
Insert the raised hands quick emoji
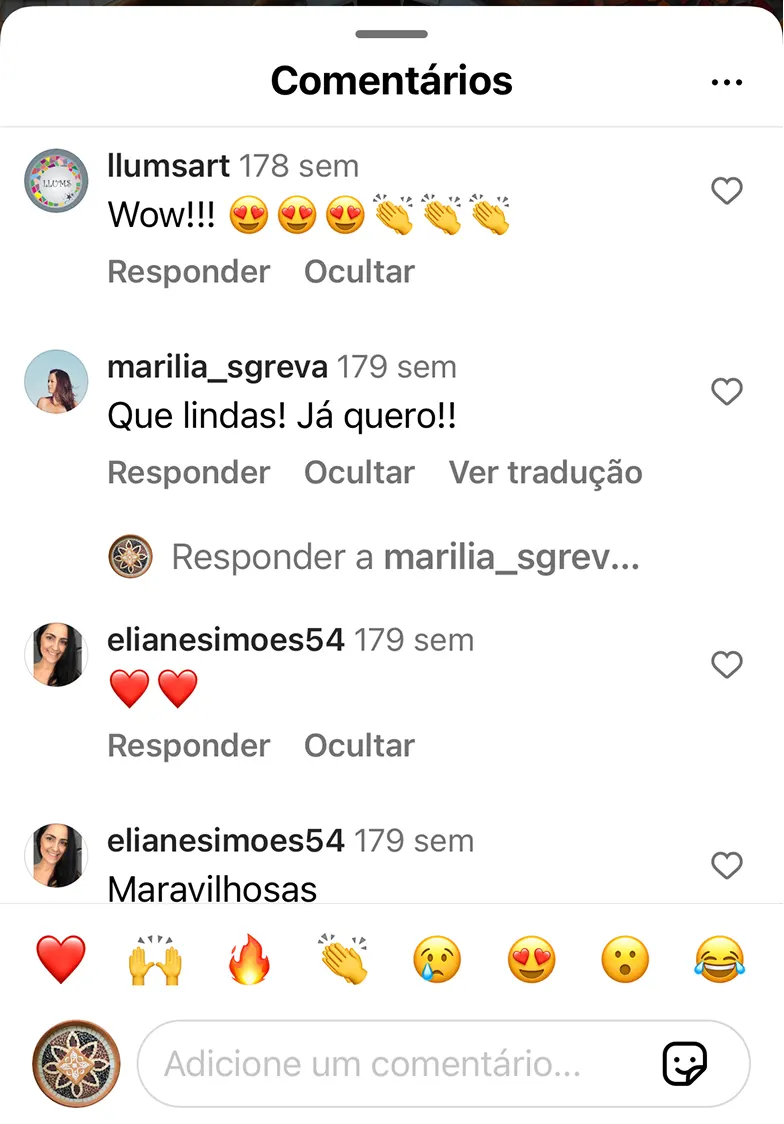click(x=155, y=959)
